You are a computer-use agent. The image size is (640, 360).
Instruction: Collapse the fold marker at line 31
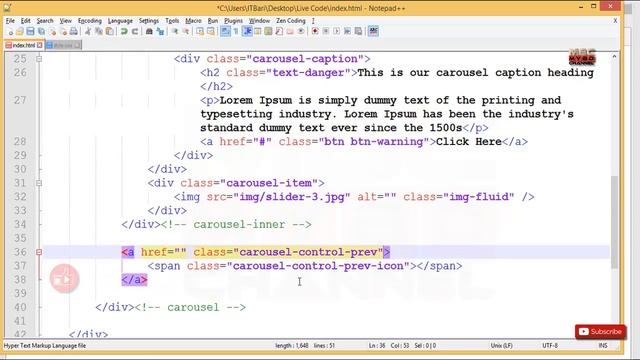coord(39,183)
